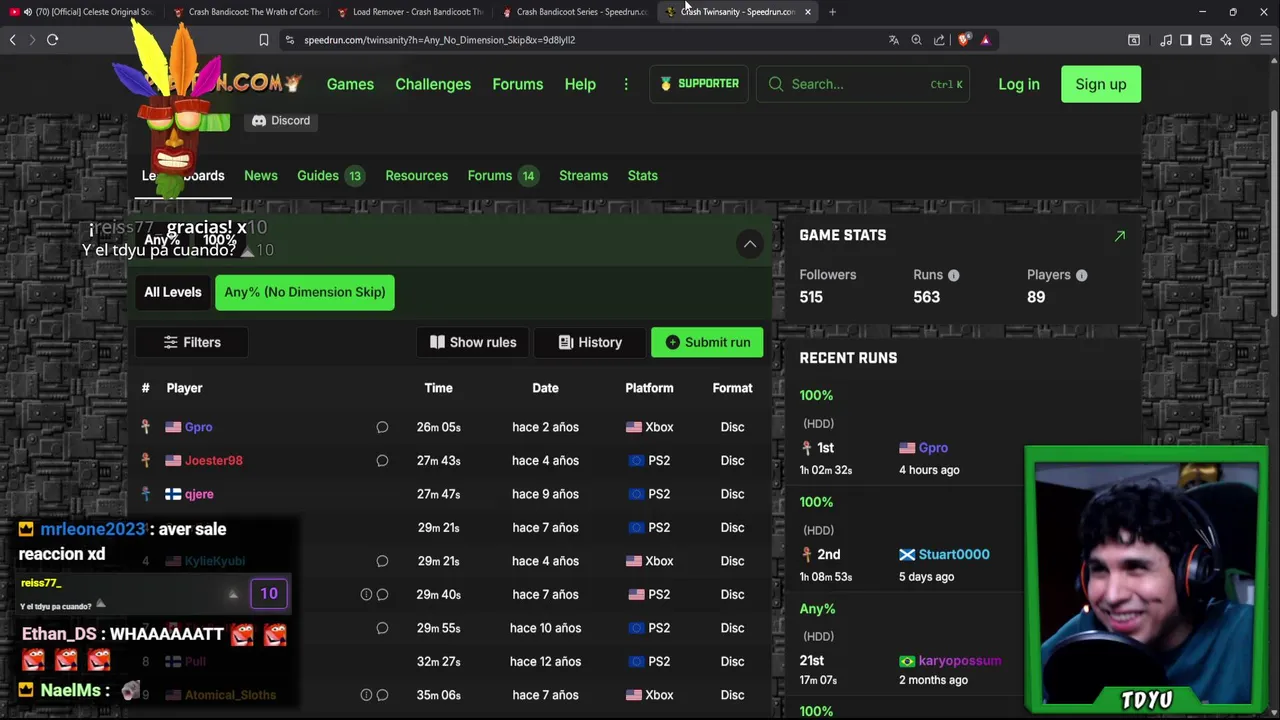Open the Streams tab
1280x720 pixels.
pos(583,176)
